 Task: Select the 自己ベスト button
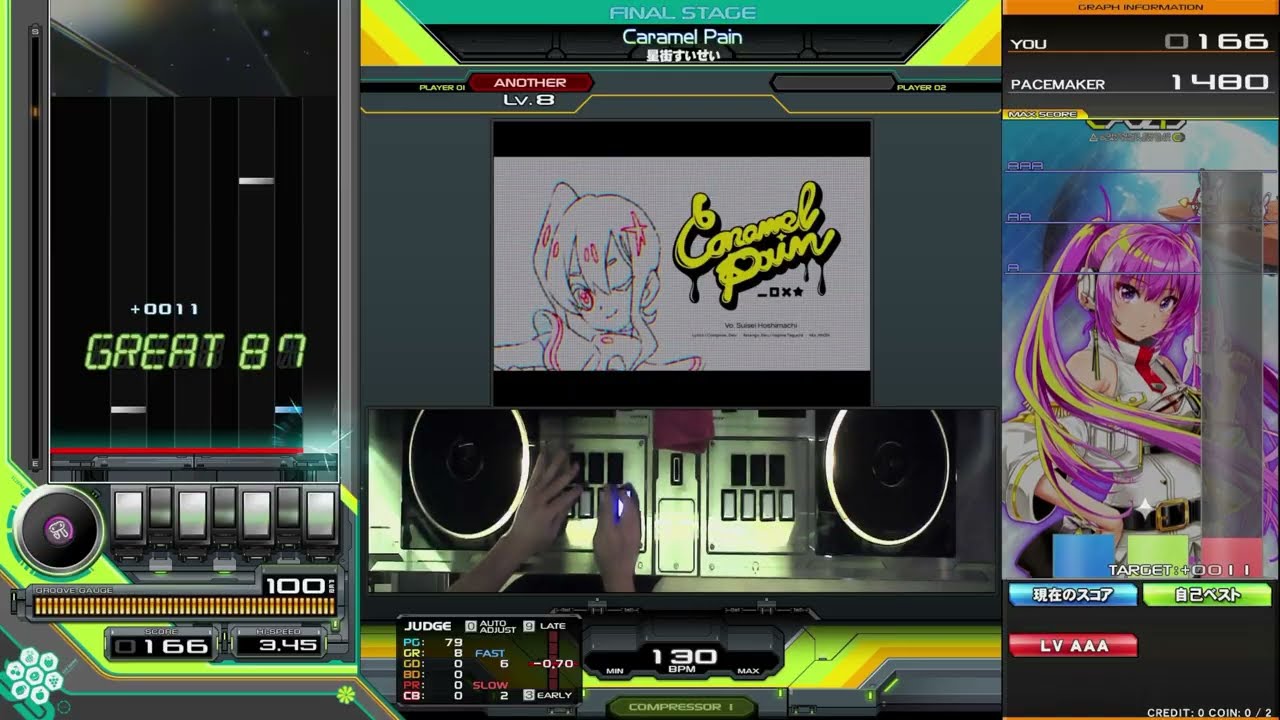pos(1207,595)
